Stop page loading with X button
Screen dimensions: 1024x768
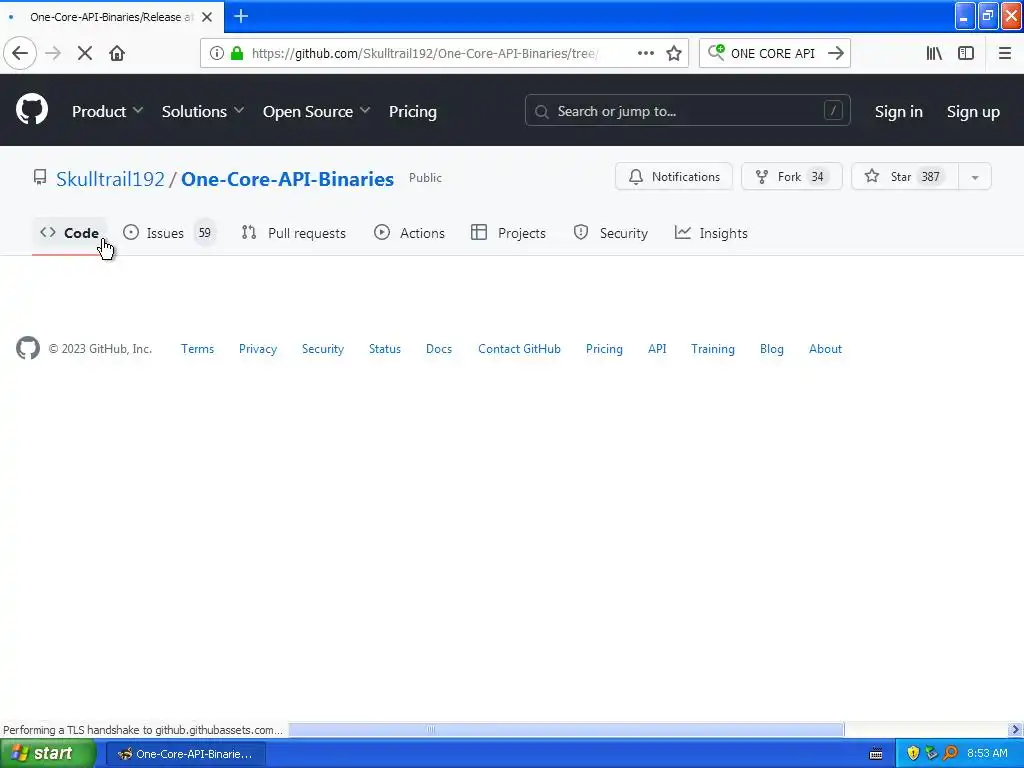(x=85, y=54)
